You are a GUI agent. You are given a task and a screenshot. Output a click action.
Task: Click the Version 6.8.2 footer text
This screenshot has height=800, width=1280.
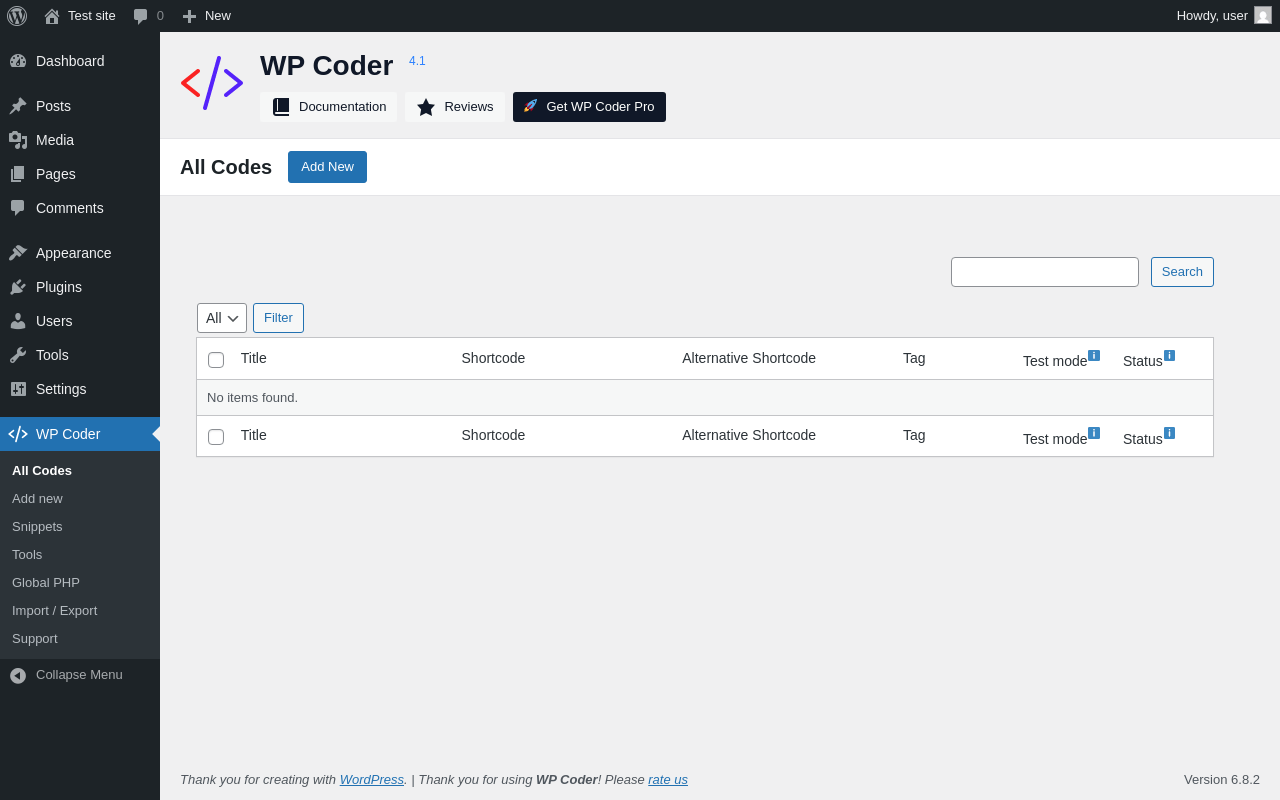[x=1222, y=780]
